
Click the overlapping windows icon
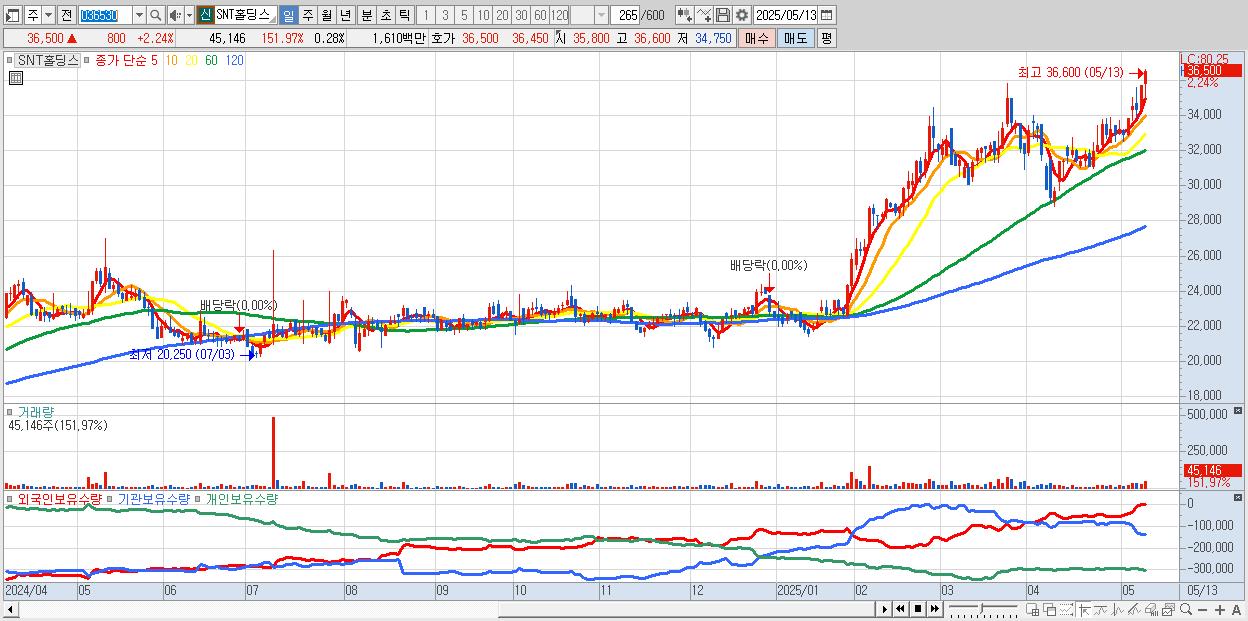click(x=1050, y=610)
